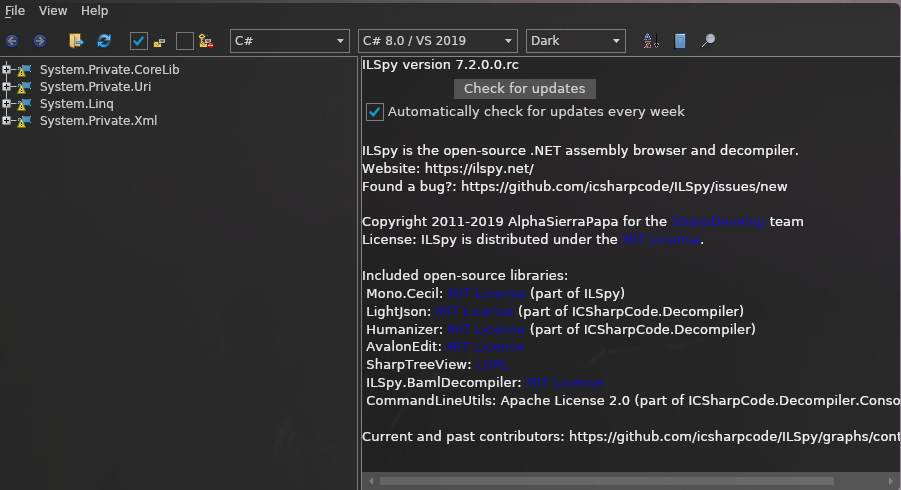Disable automatic weekly update checking
901x490 pixels.
(375, 112)
